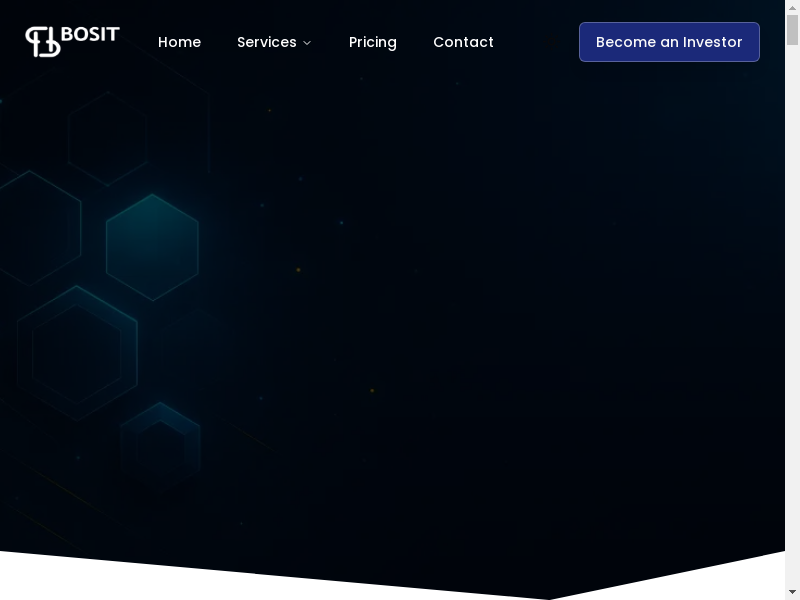
Task: Open the Pricing page
Action: tap(372, 42)
